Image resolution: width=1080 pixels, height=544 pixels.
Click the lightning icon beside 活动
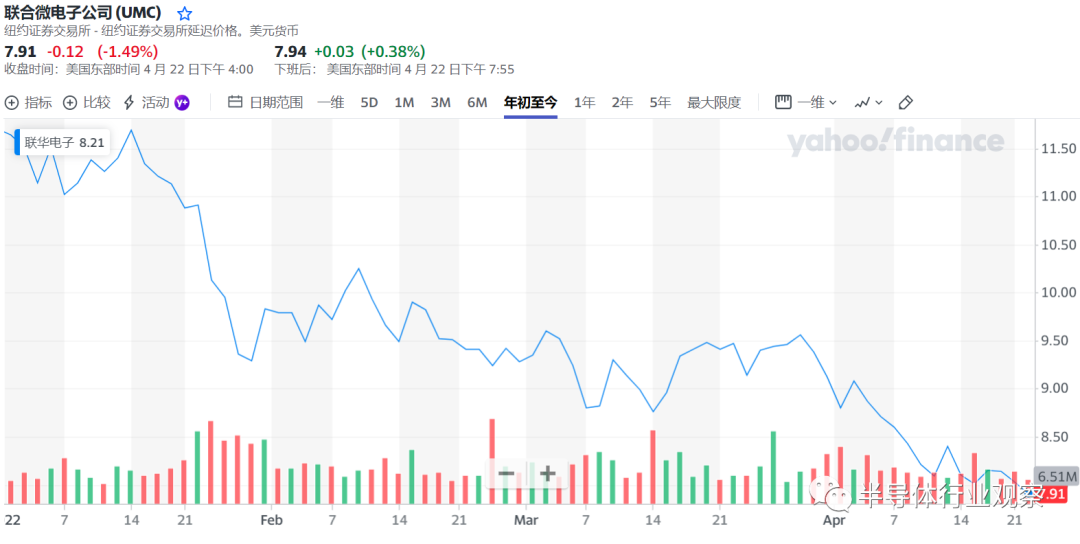(x=129, y=103)
